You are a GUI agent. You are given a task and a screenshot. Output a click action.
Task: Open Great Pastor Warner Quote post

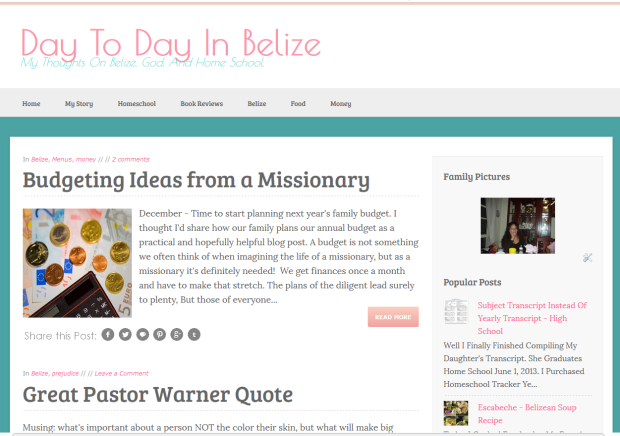(x=157, y=395)
